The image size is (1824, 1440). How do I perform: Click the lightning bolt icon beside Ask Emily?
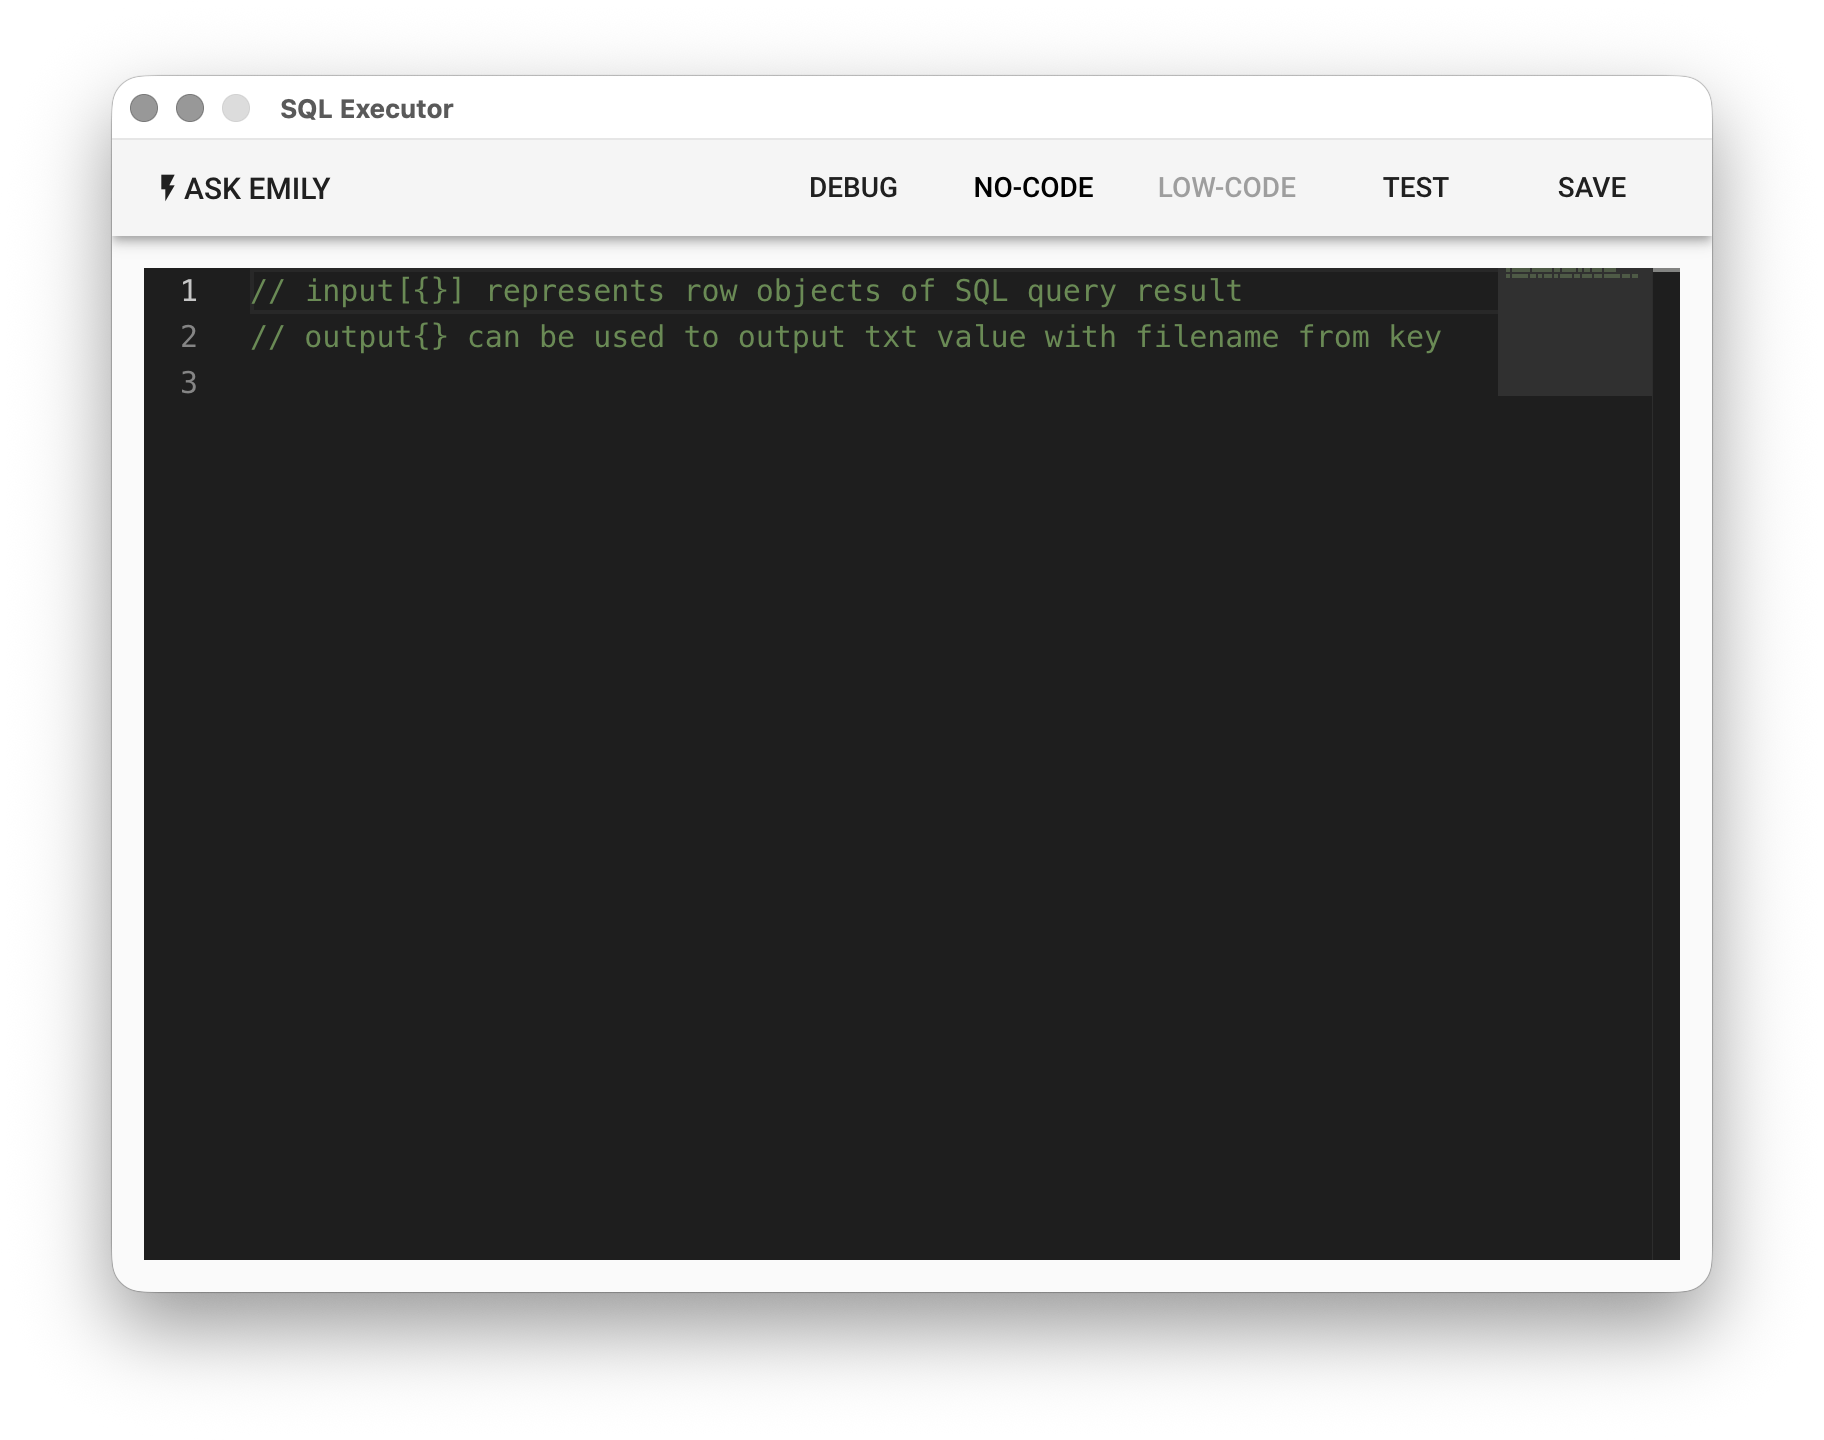tap(167, 187)
